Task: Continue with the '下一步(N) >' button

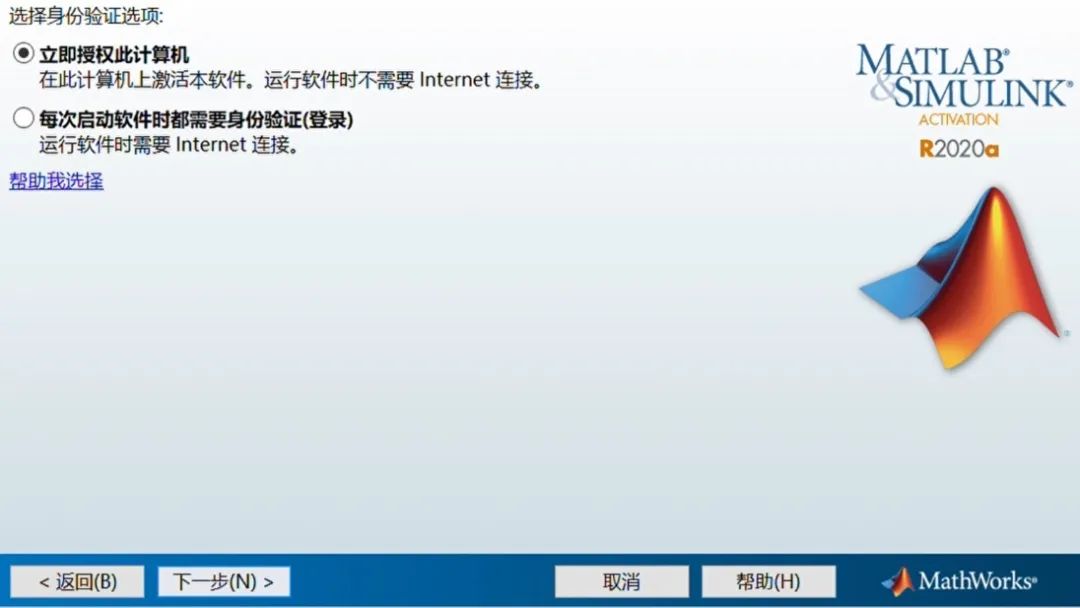Action: [224, 582]
